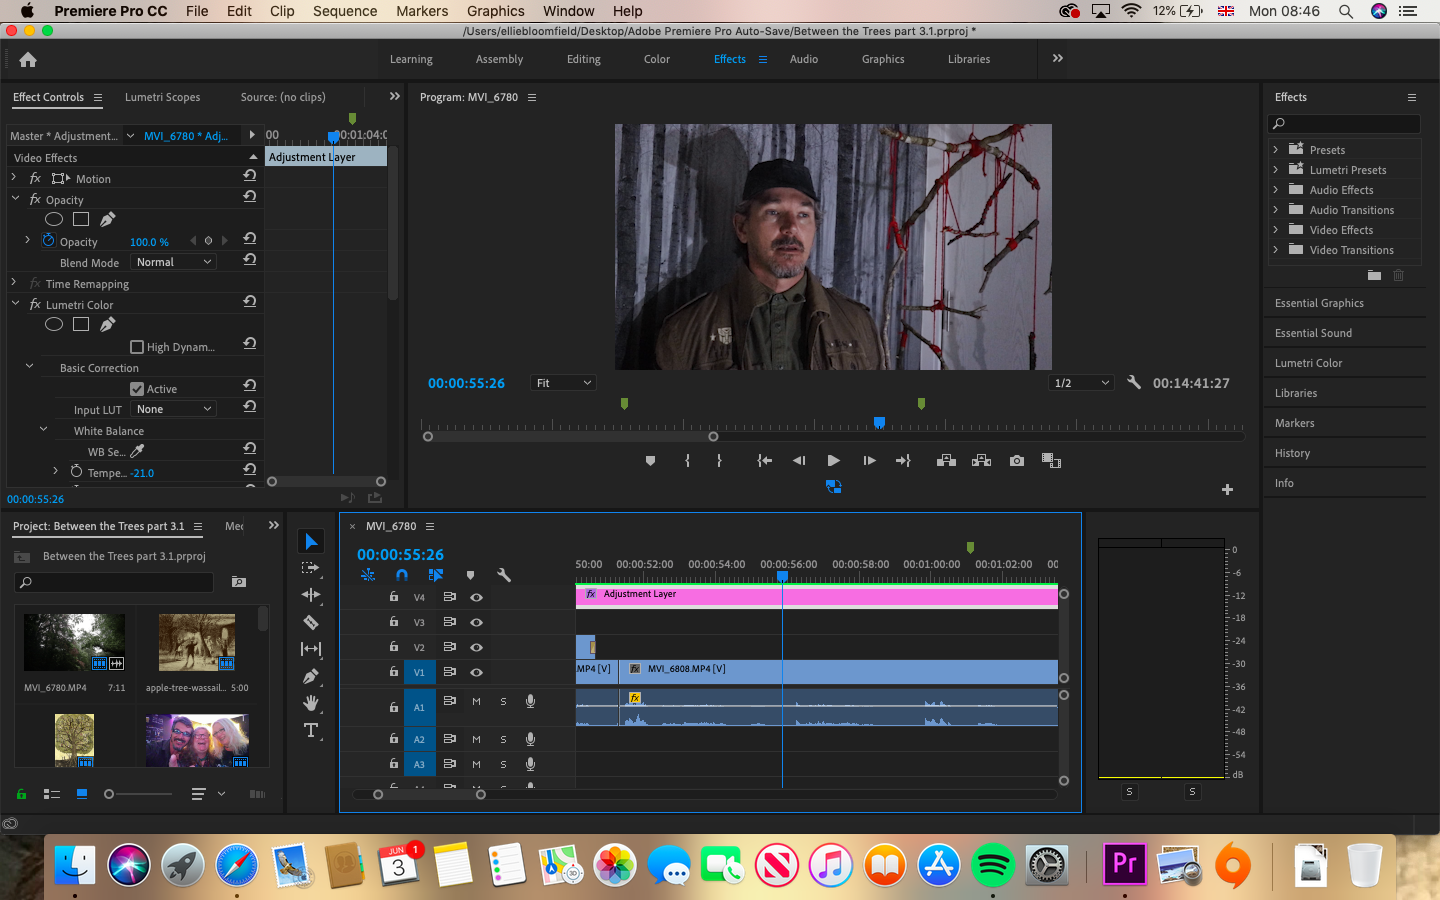
Task: Open the Essential Graphics panel
Action: click(x=1319, y=303)
